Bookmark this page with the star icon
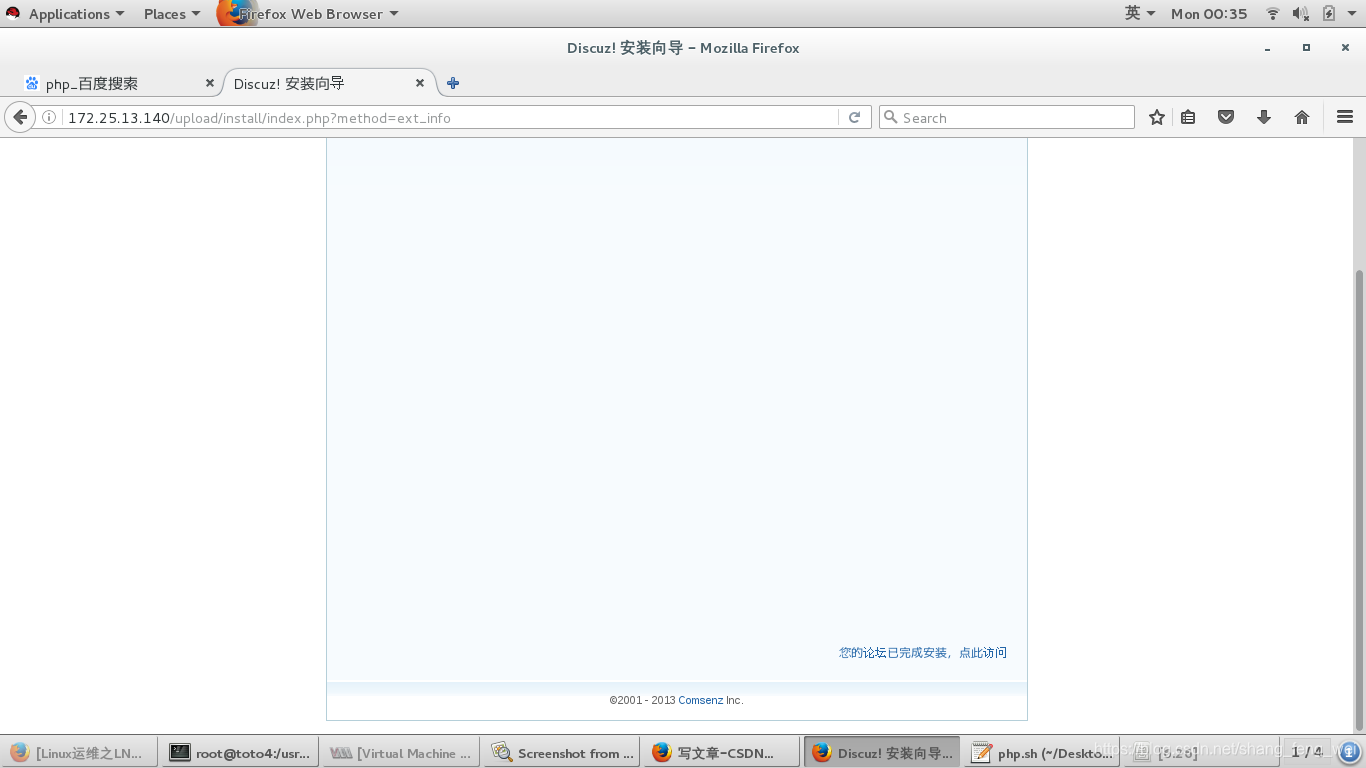This screenshot has height=768, width=1366. 1157,117
